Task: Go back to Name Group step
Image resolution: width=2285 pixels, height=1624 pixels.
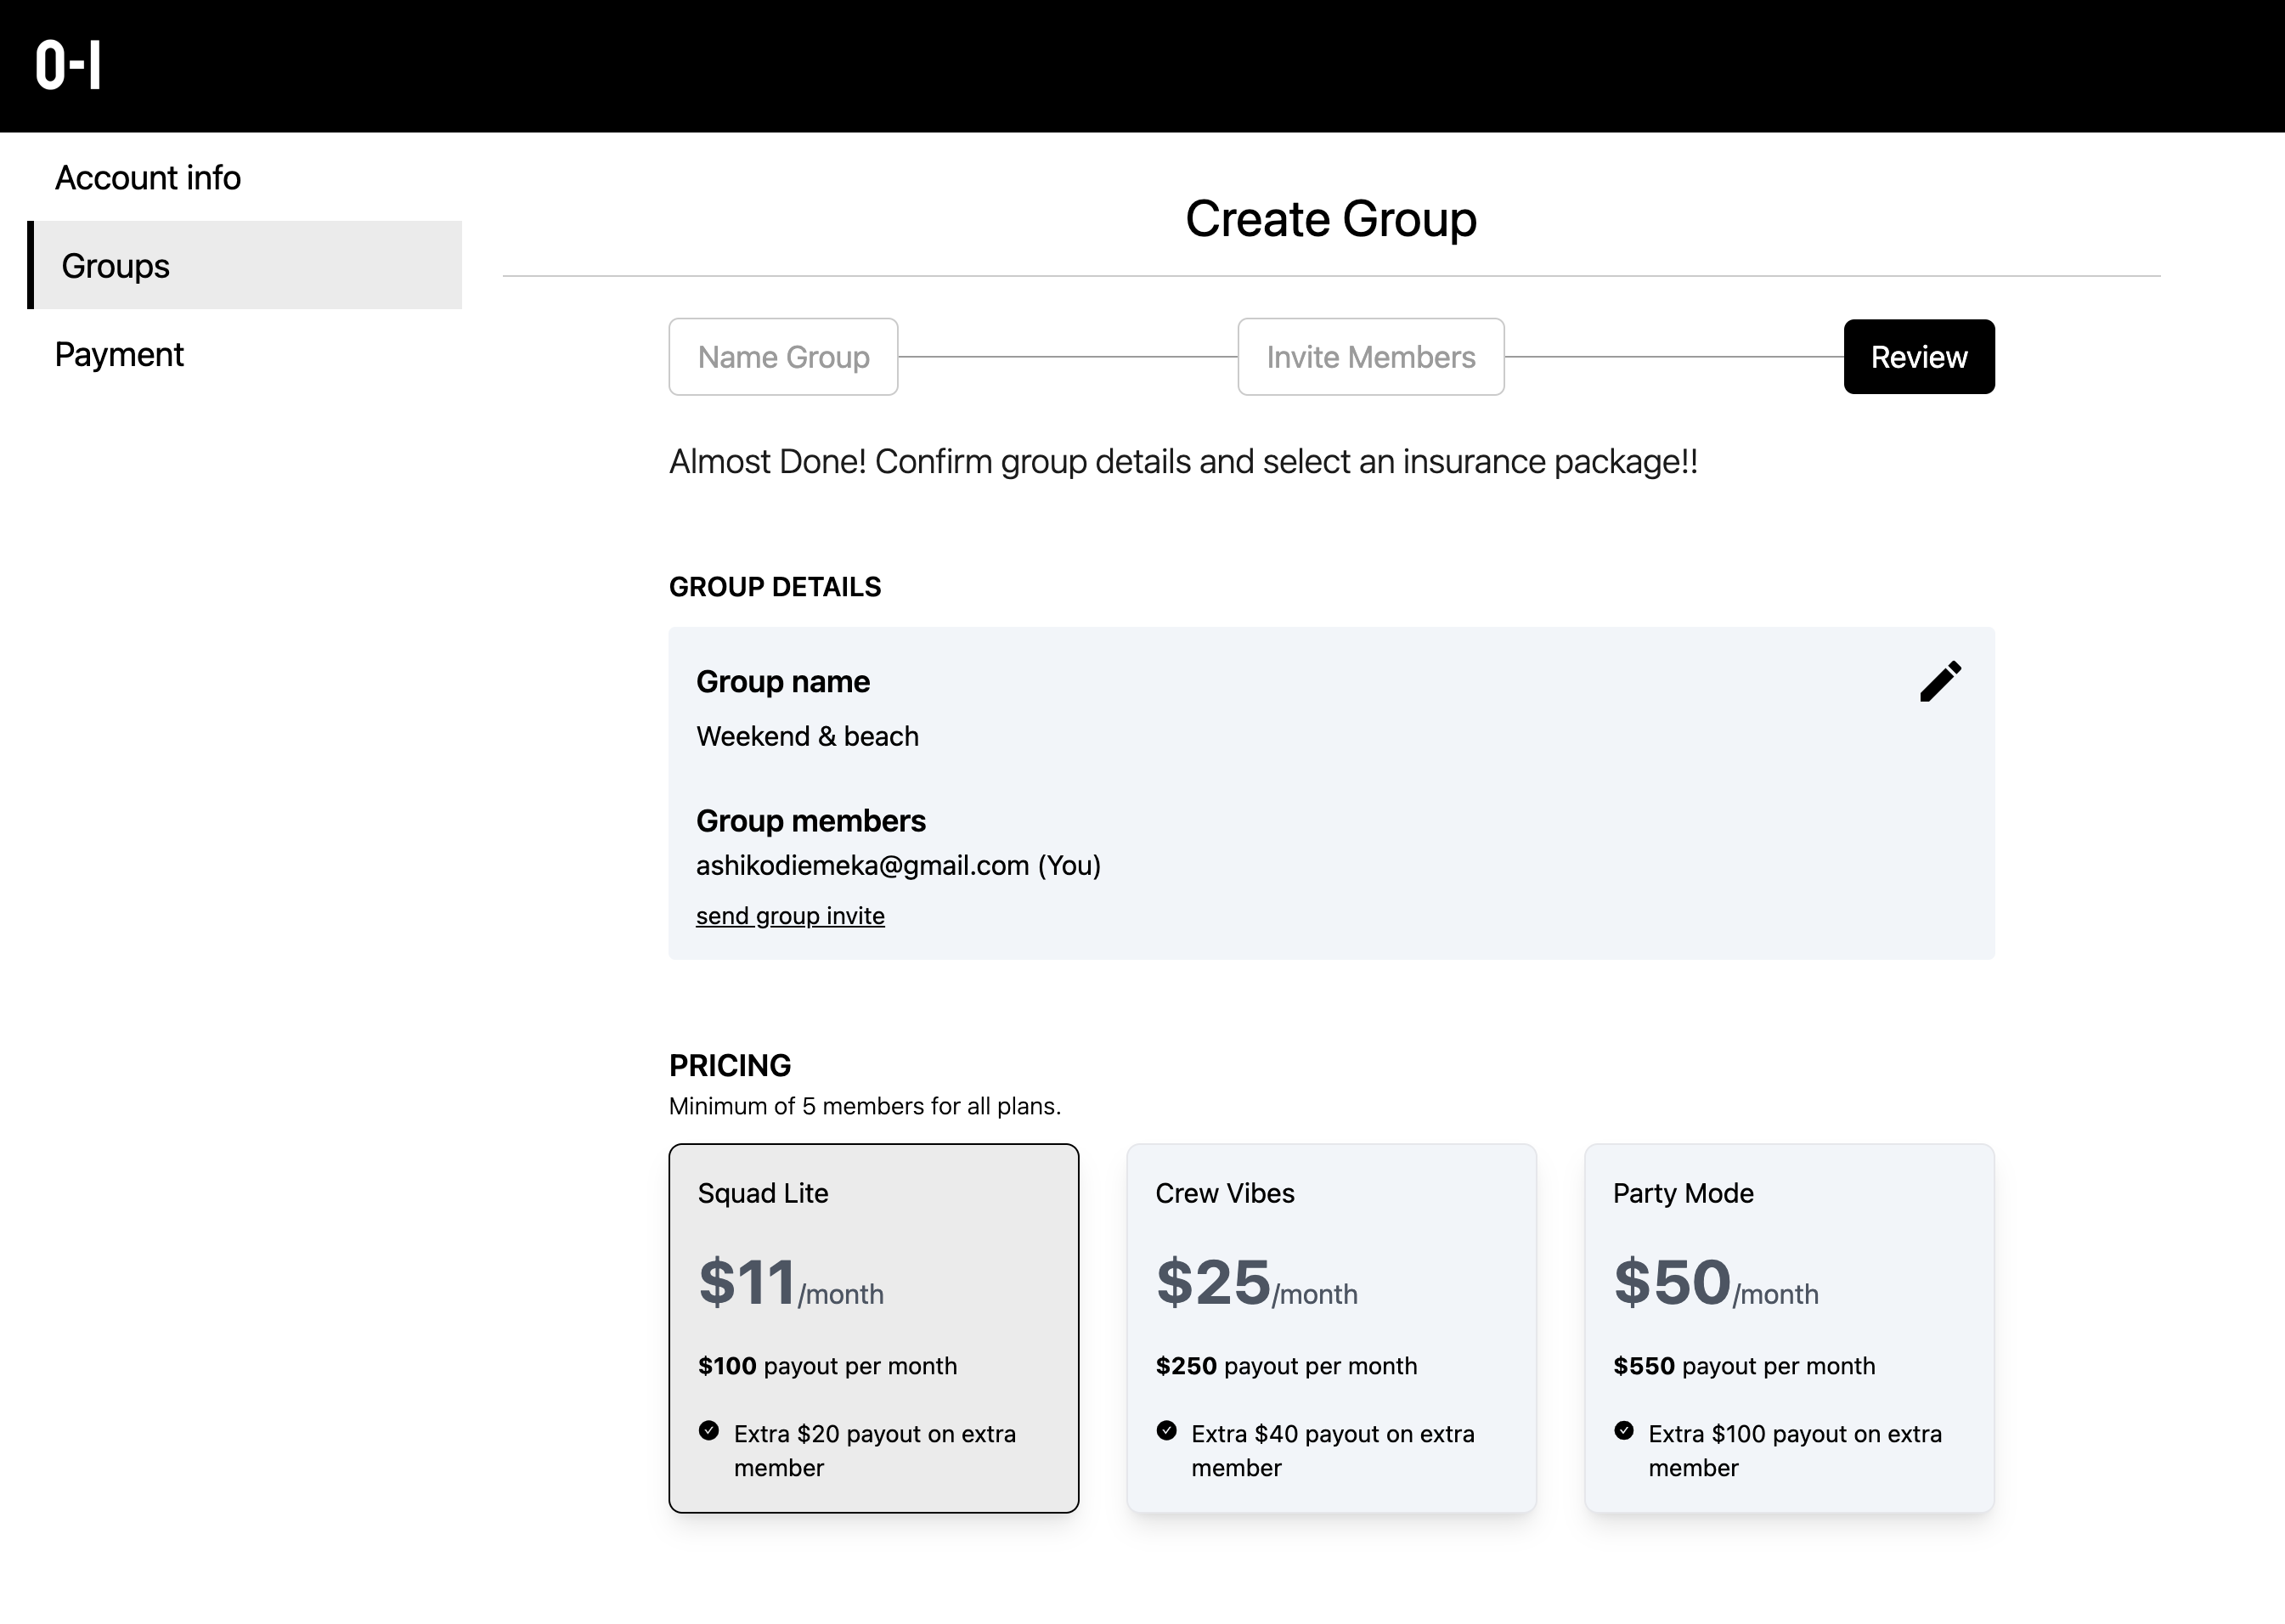Action: coord(783,357)
